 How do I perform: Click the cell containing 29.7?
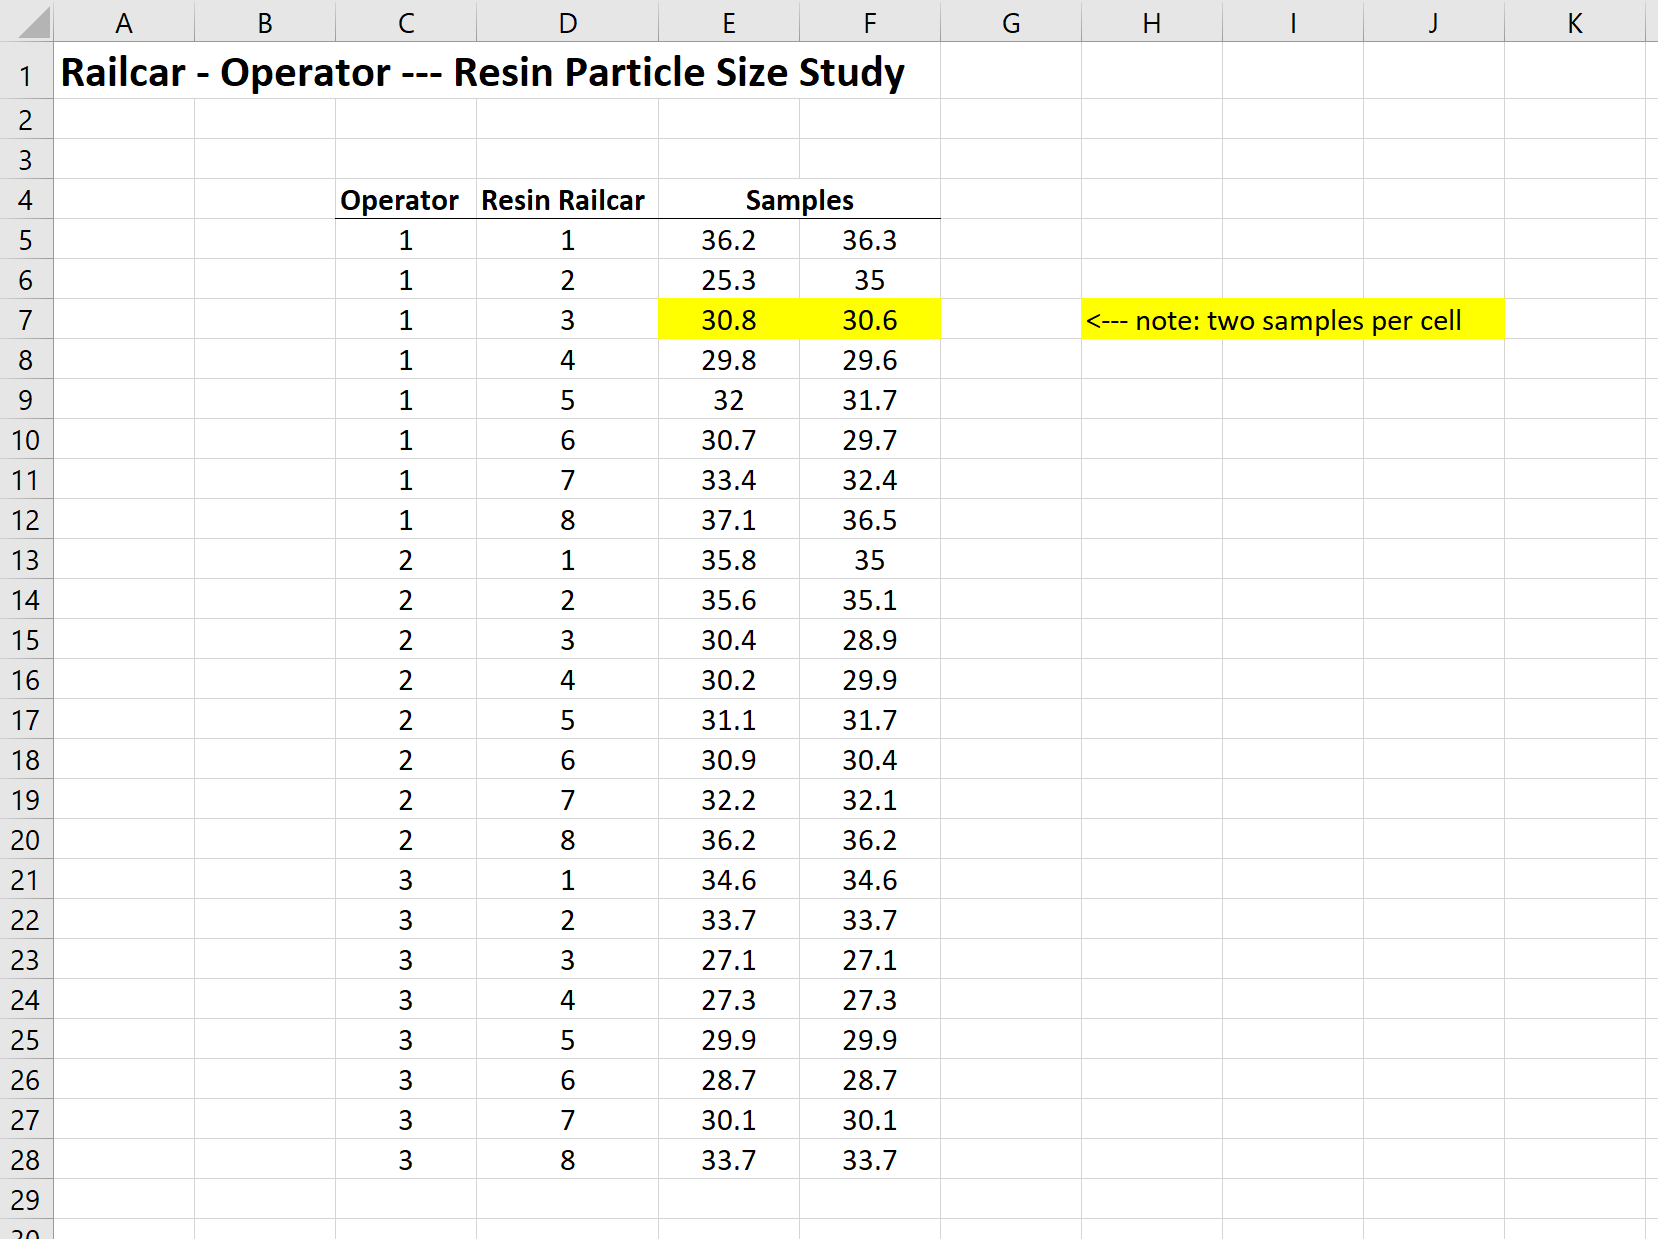coord(870,440)
